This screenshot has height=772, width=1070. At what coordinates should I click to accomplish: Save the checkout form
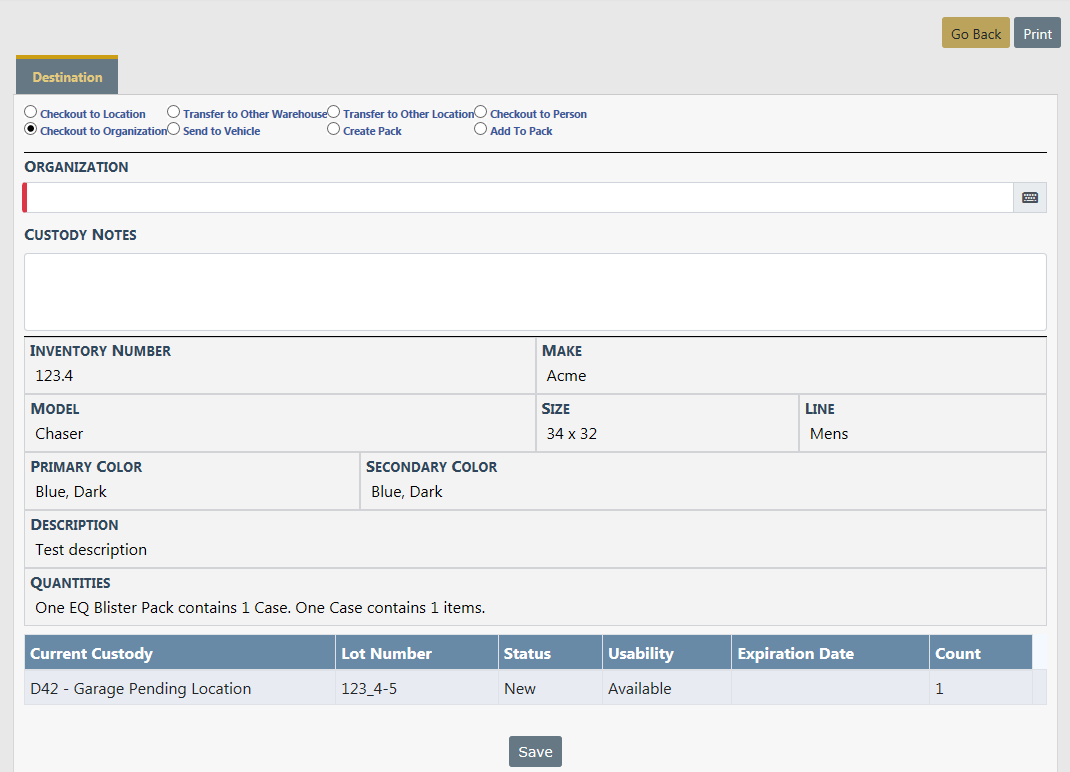click(x=535, y=752)
